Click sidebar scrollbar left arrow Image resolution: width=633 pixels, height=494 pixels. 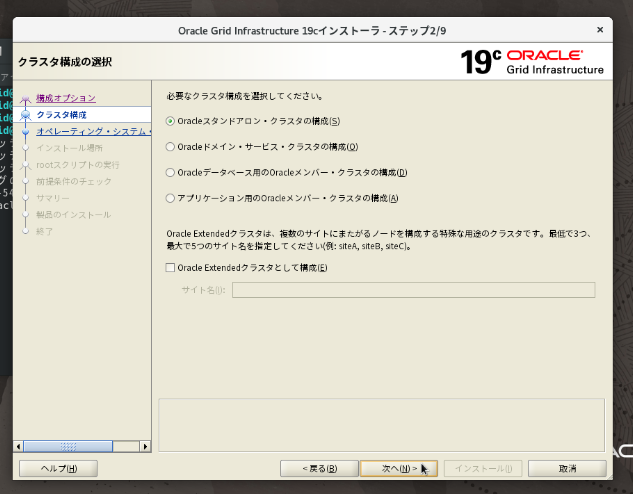point(18,446)
